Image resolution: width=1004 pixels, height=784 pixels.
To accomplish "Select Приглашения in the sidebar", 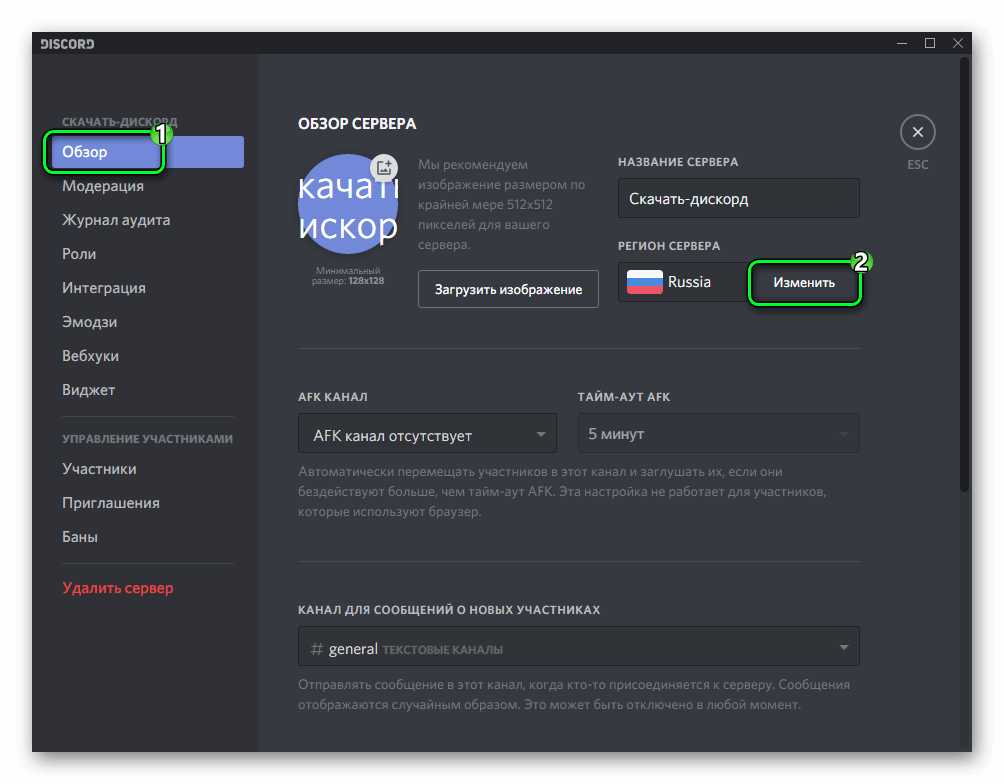I will tap(111, 503).
